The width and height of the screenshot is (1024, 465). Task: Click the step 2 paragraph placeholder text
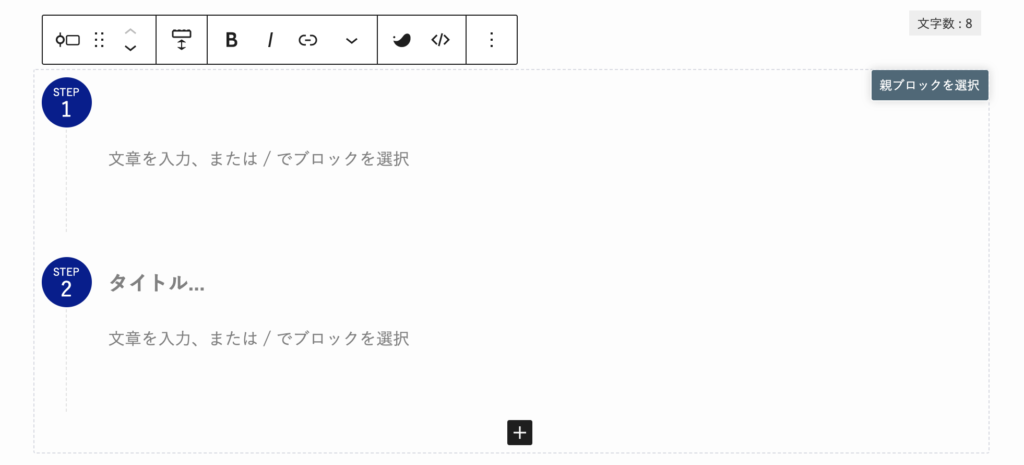point(259,338)
